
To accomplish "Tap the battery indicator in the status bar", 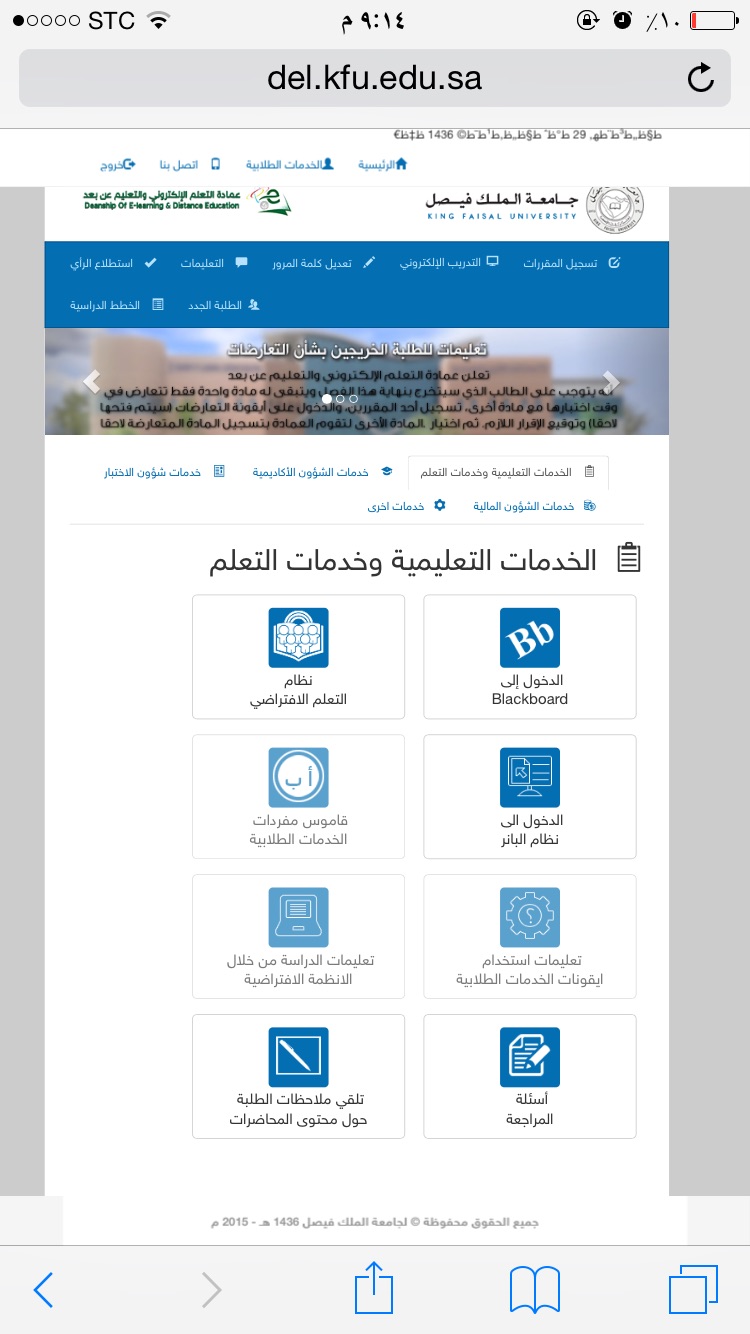I will [713, 19].
